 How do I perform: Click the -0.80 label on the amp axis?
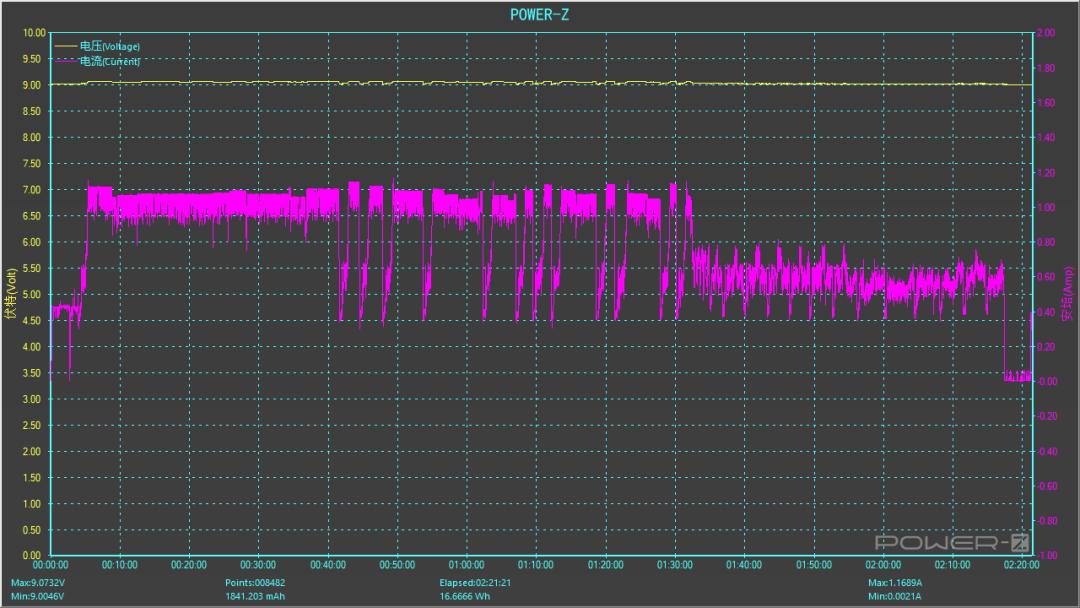point(1047,521)
